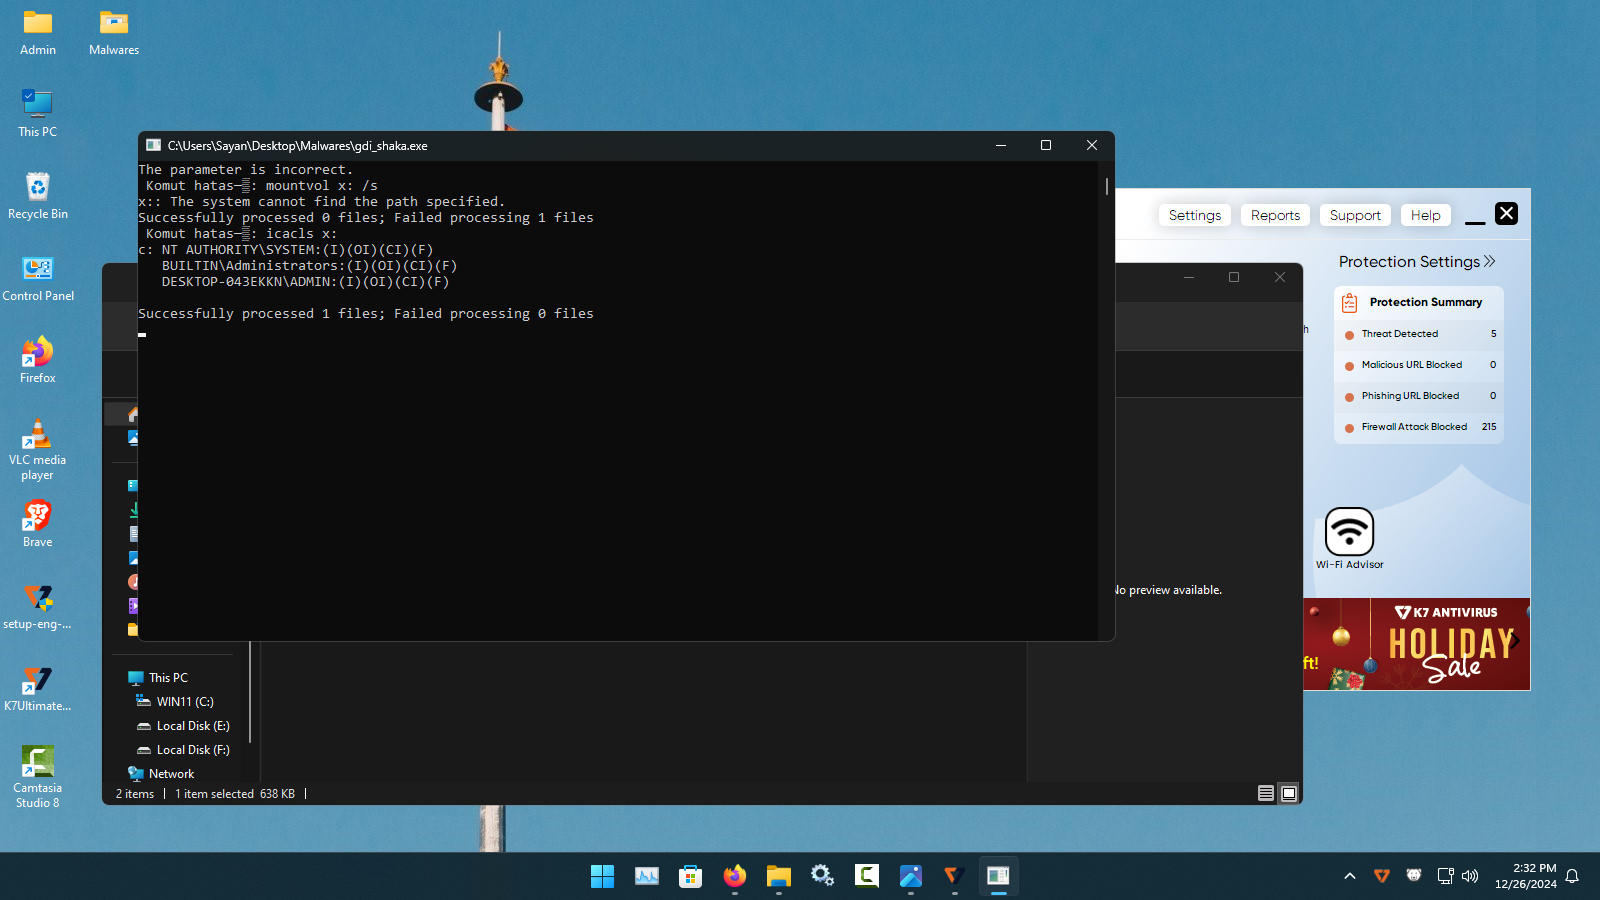Open the Malwares folder on desktop
Screen dimensions: 1600x900
[x=114, y=32]
